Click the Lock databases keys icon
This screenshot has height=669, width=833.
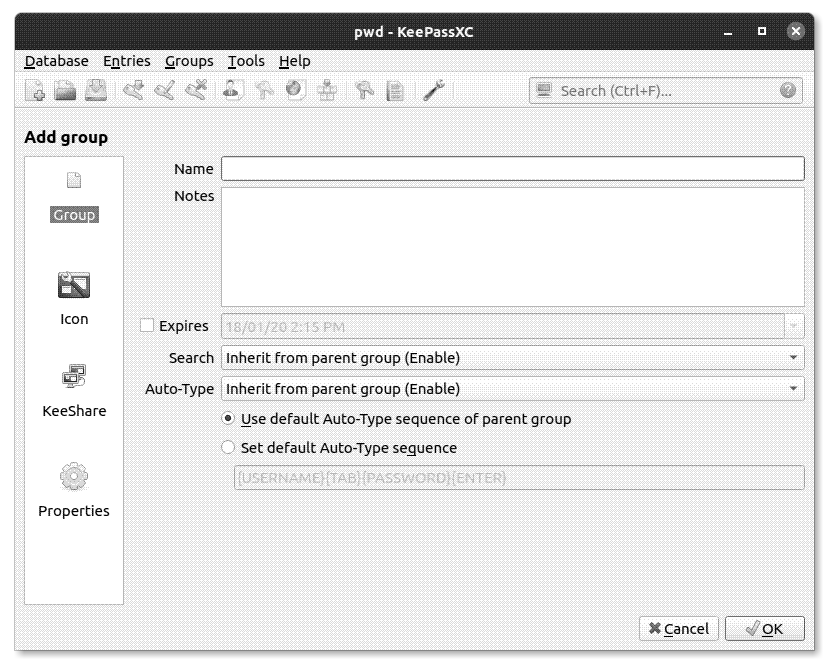tap(364, 90)
